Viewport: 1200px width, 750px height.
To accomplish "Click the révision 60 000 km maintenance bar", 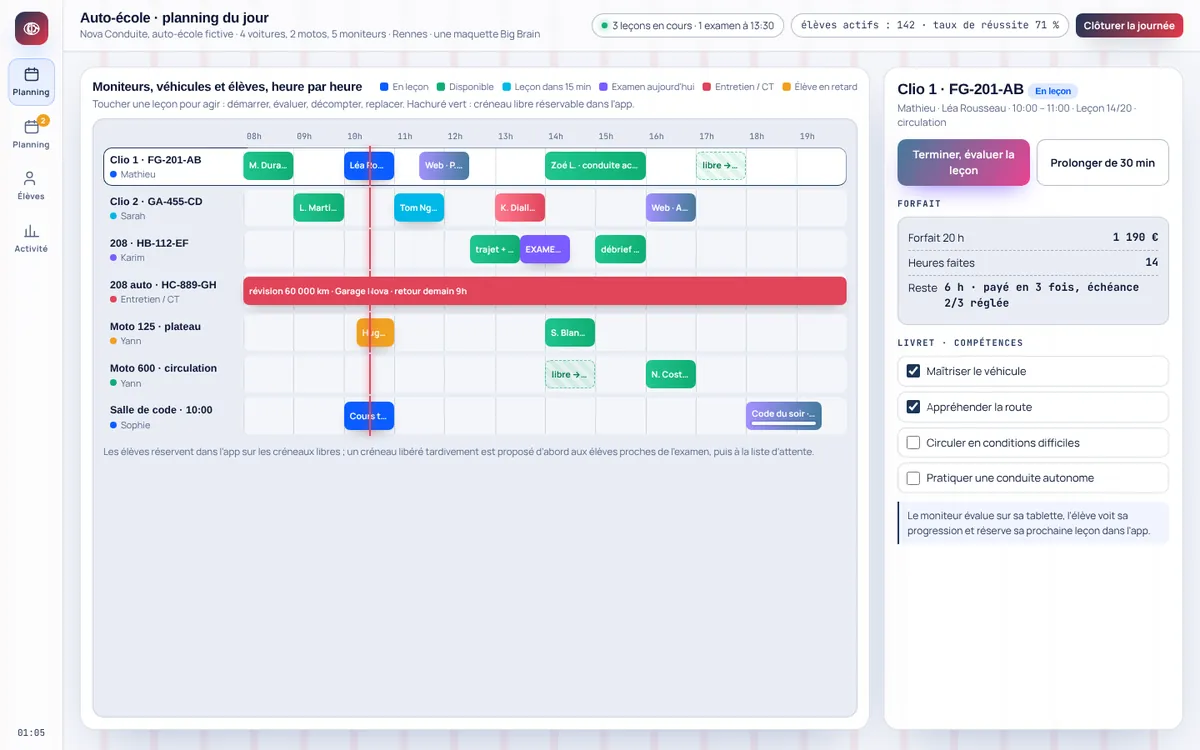I will point(545,291).
